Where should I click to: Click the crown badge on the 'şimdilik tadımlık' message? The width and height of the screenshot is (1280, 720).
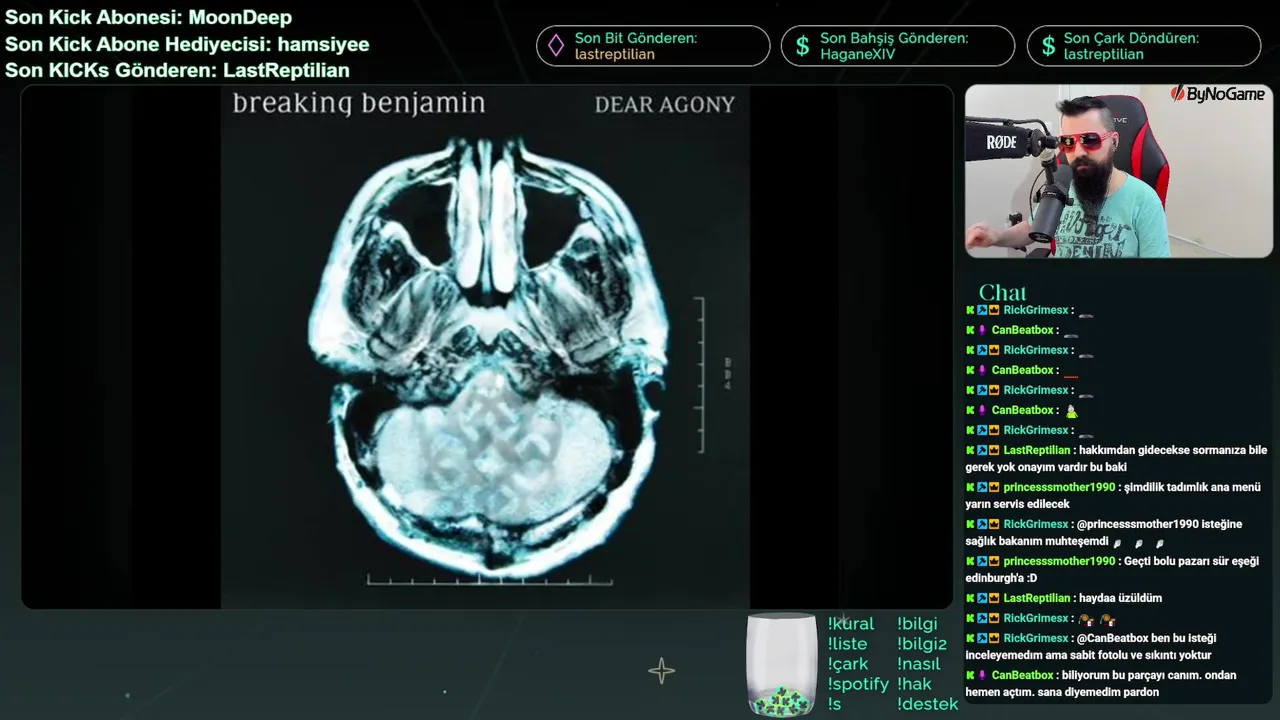994,487
